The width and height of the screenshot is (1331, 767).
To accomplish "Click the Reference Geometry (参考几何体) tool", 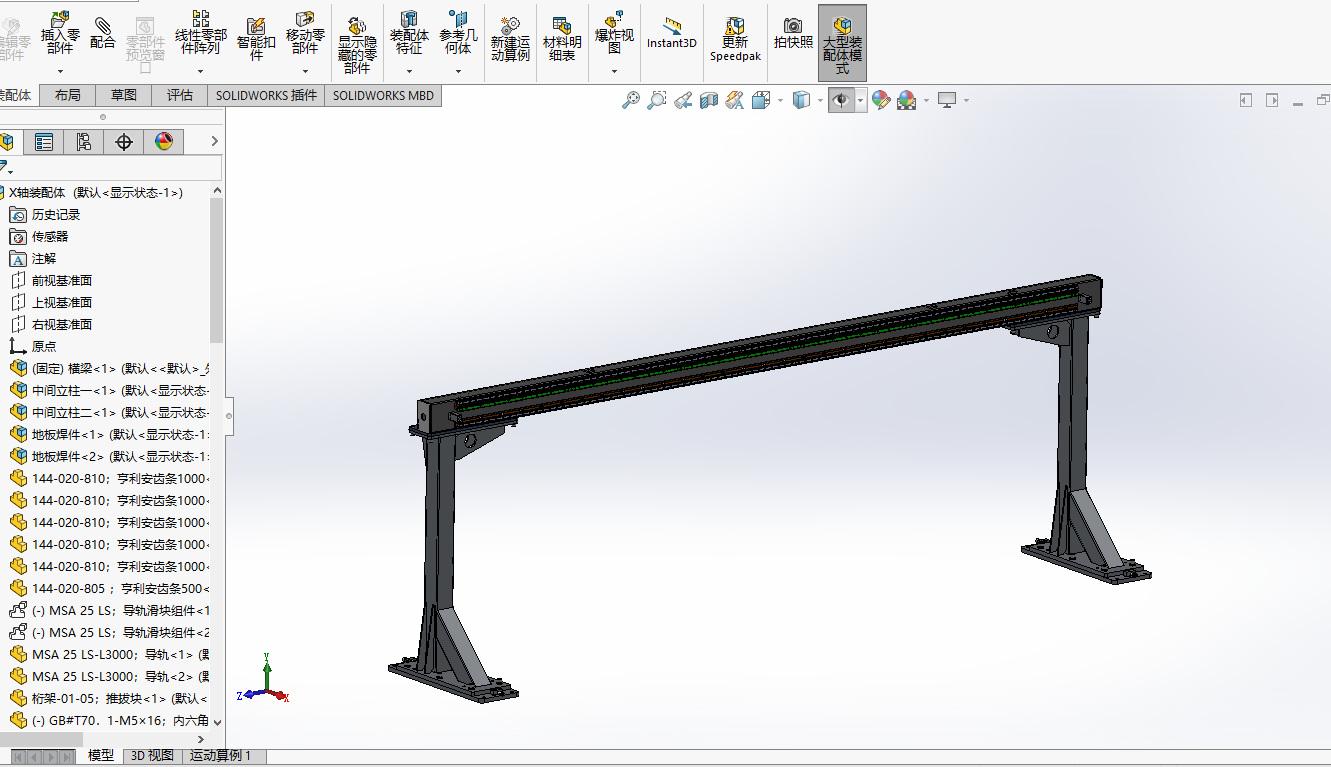I will (459, 32).
